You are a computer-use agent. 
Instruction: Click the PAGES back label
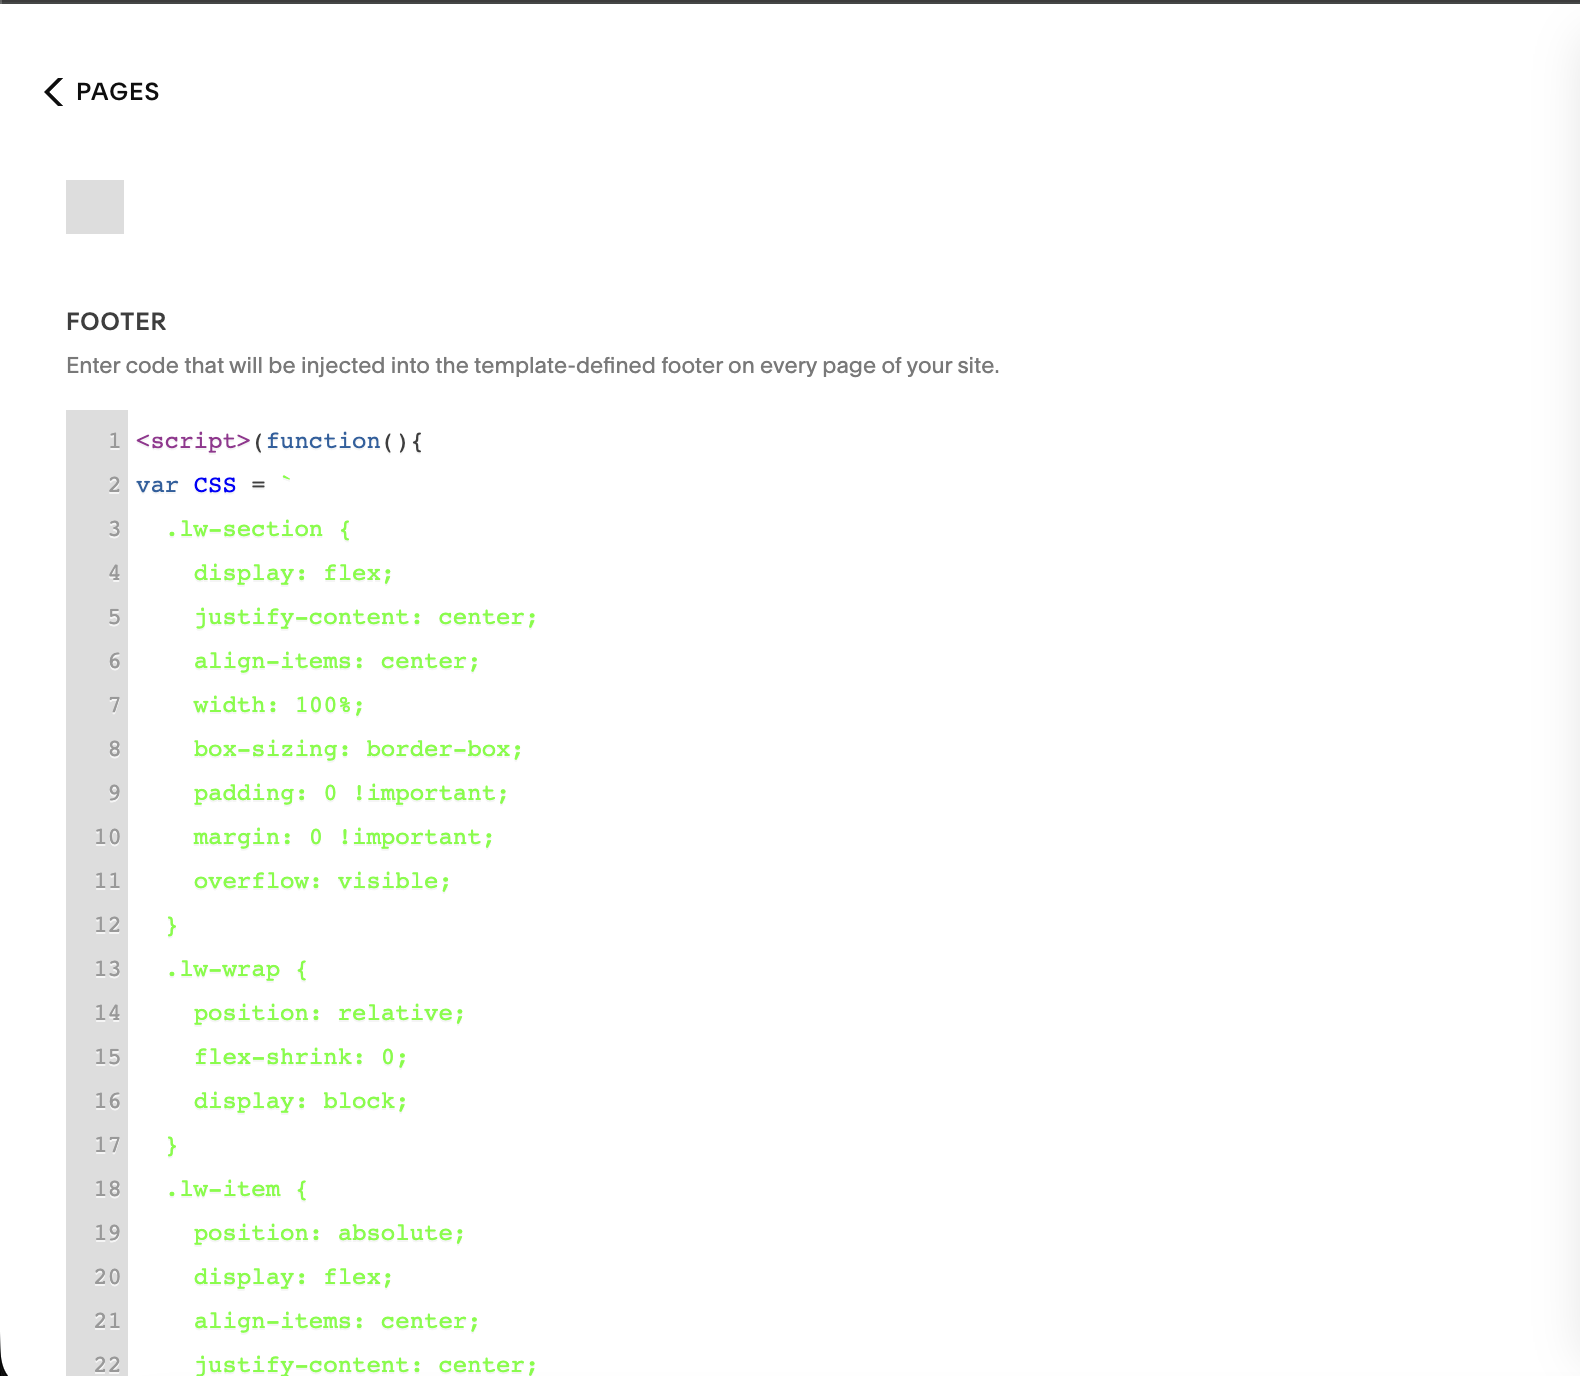point(118,92)
